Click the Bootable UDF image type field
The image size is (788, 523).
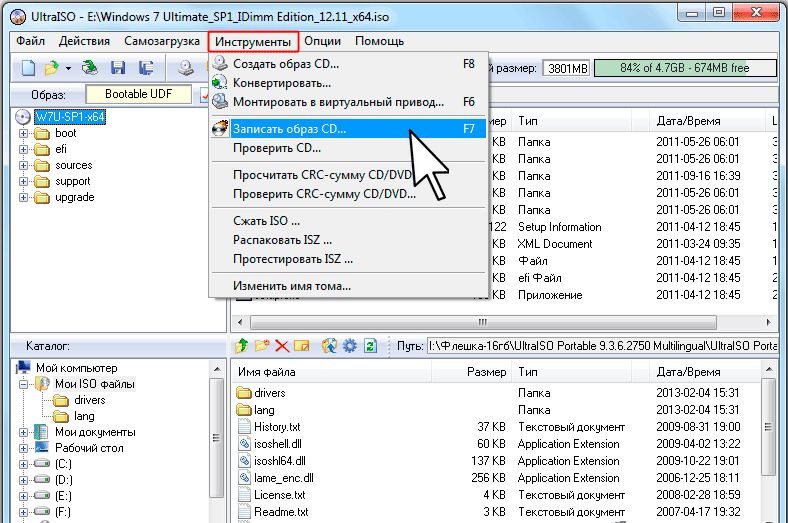coord(139,94)
